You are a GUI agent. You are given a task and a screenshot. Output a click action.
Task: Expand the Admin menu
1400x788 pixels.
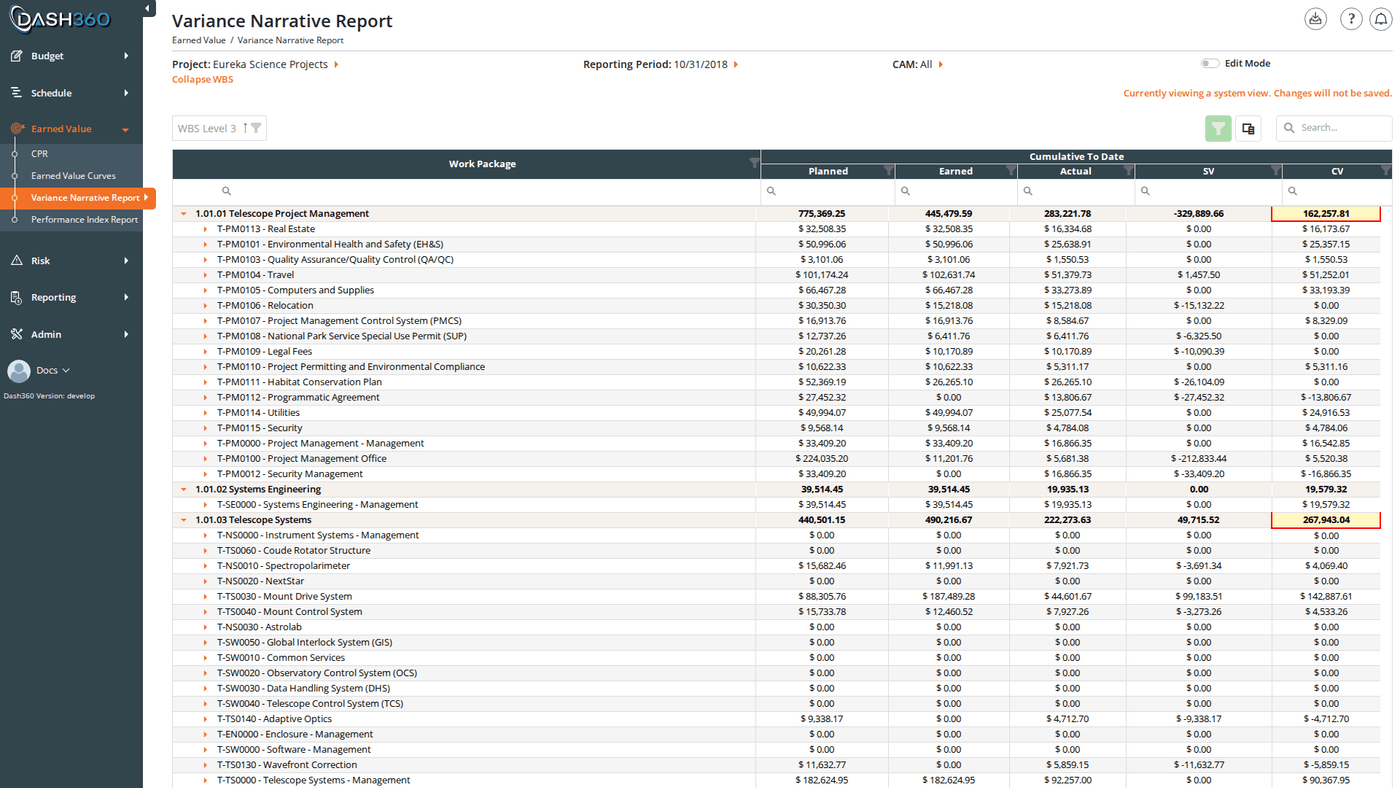(126, 335)
